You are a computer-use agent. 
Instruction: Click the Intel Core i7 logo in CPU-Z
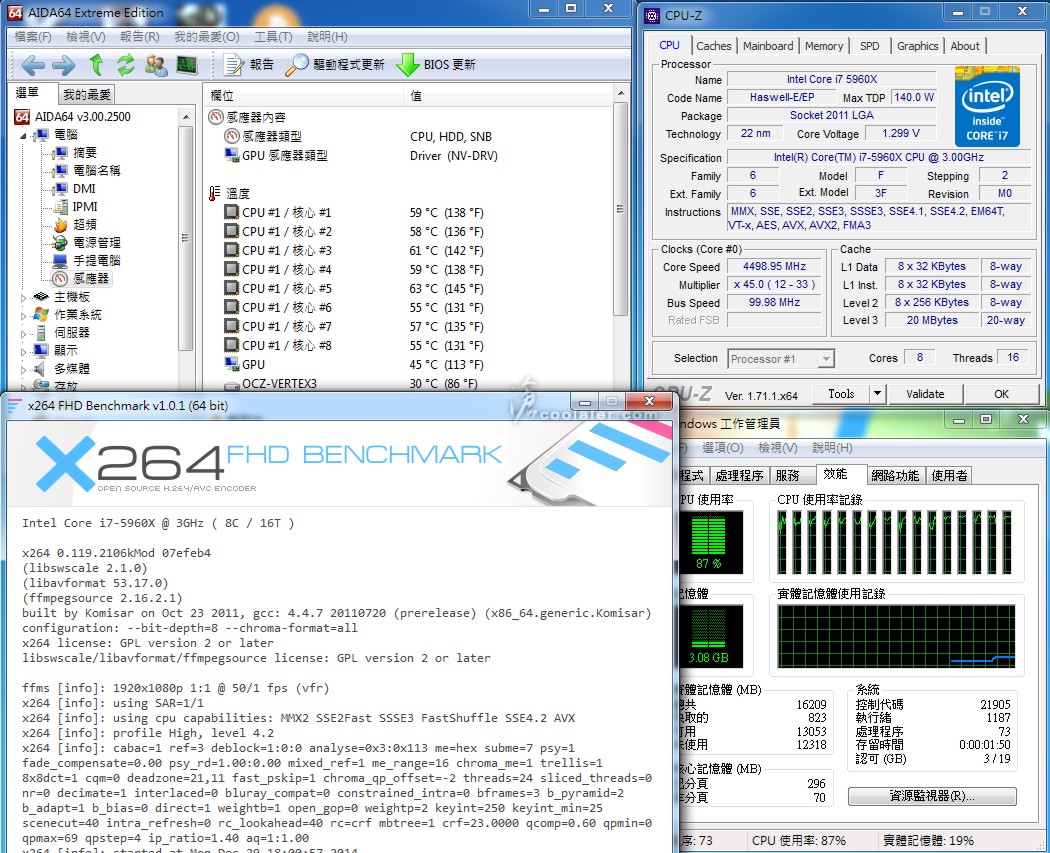point(987,107)
